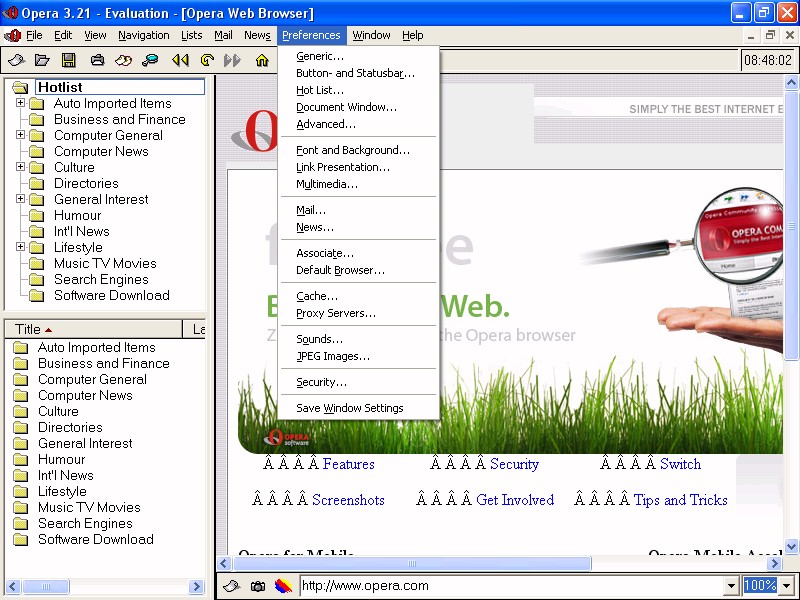
Task: Select Software Download in the Hotlist tree
Action: pyautogui.click(x=112, y=295)
